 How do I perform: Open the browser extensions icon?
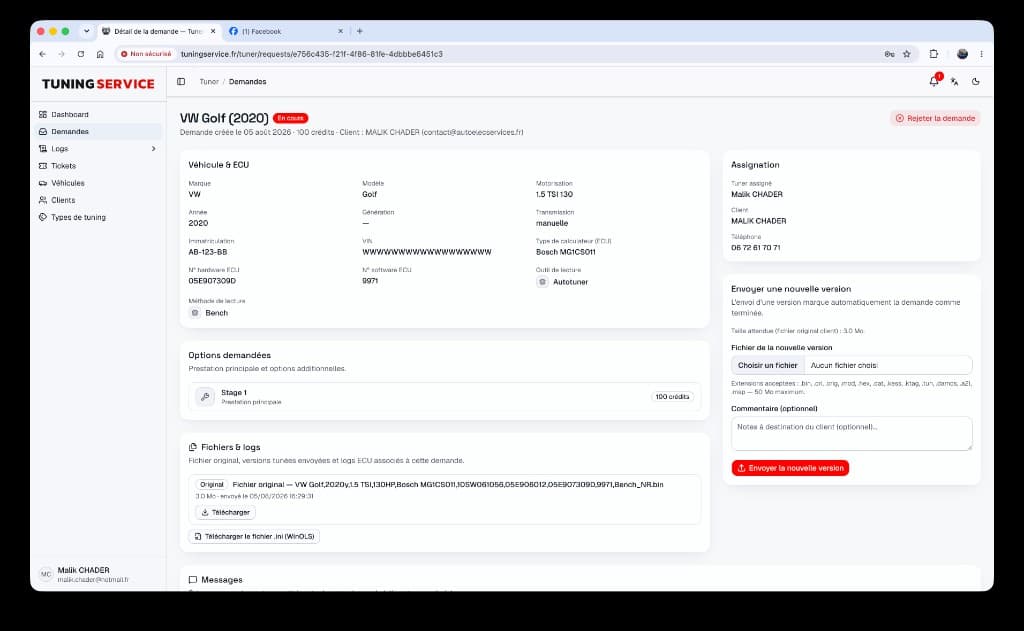coord(934,54)
